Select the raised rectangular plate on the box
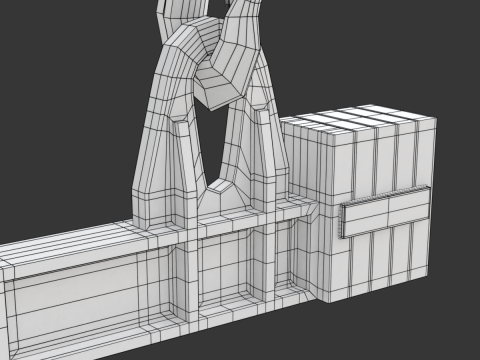The width and height of the screenshot is (480, 360). tap(385, 212)
